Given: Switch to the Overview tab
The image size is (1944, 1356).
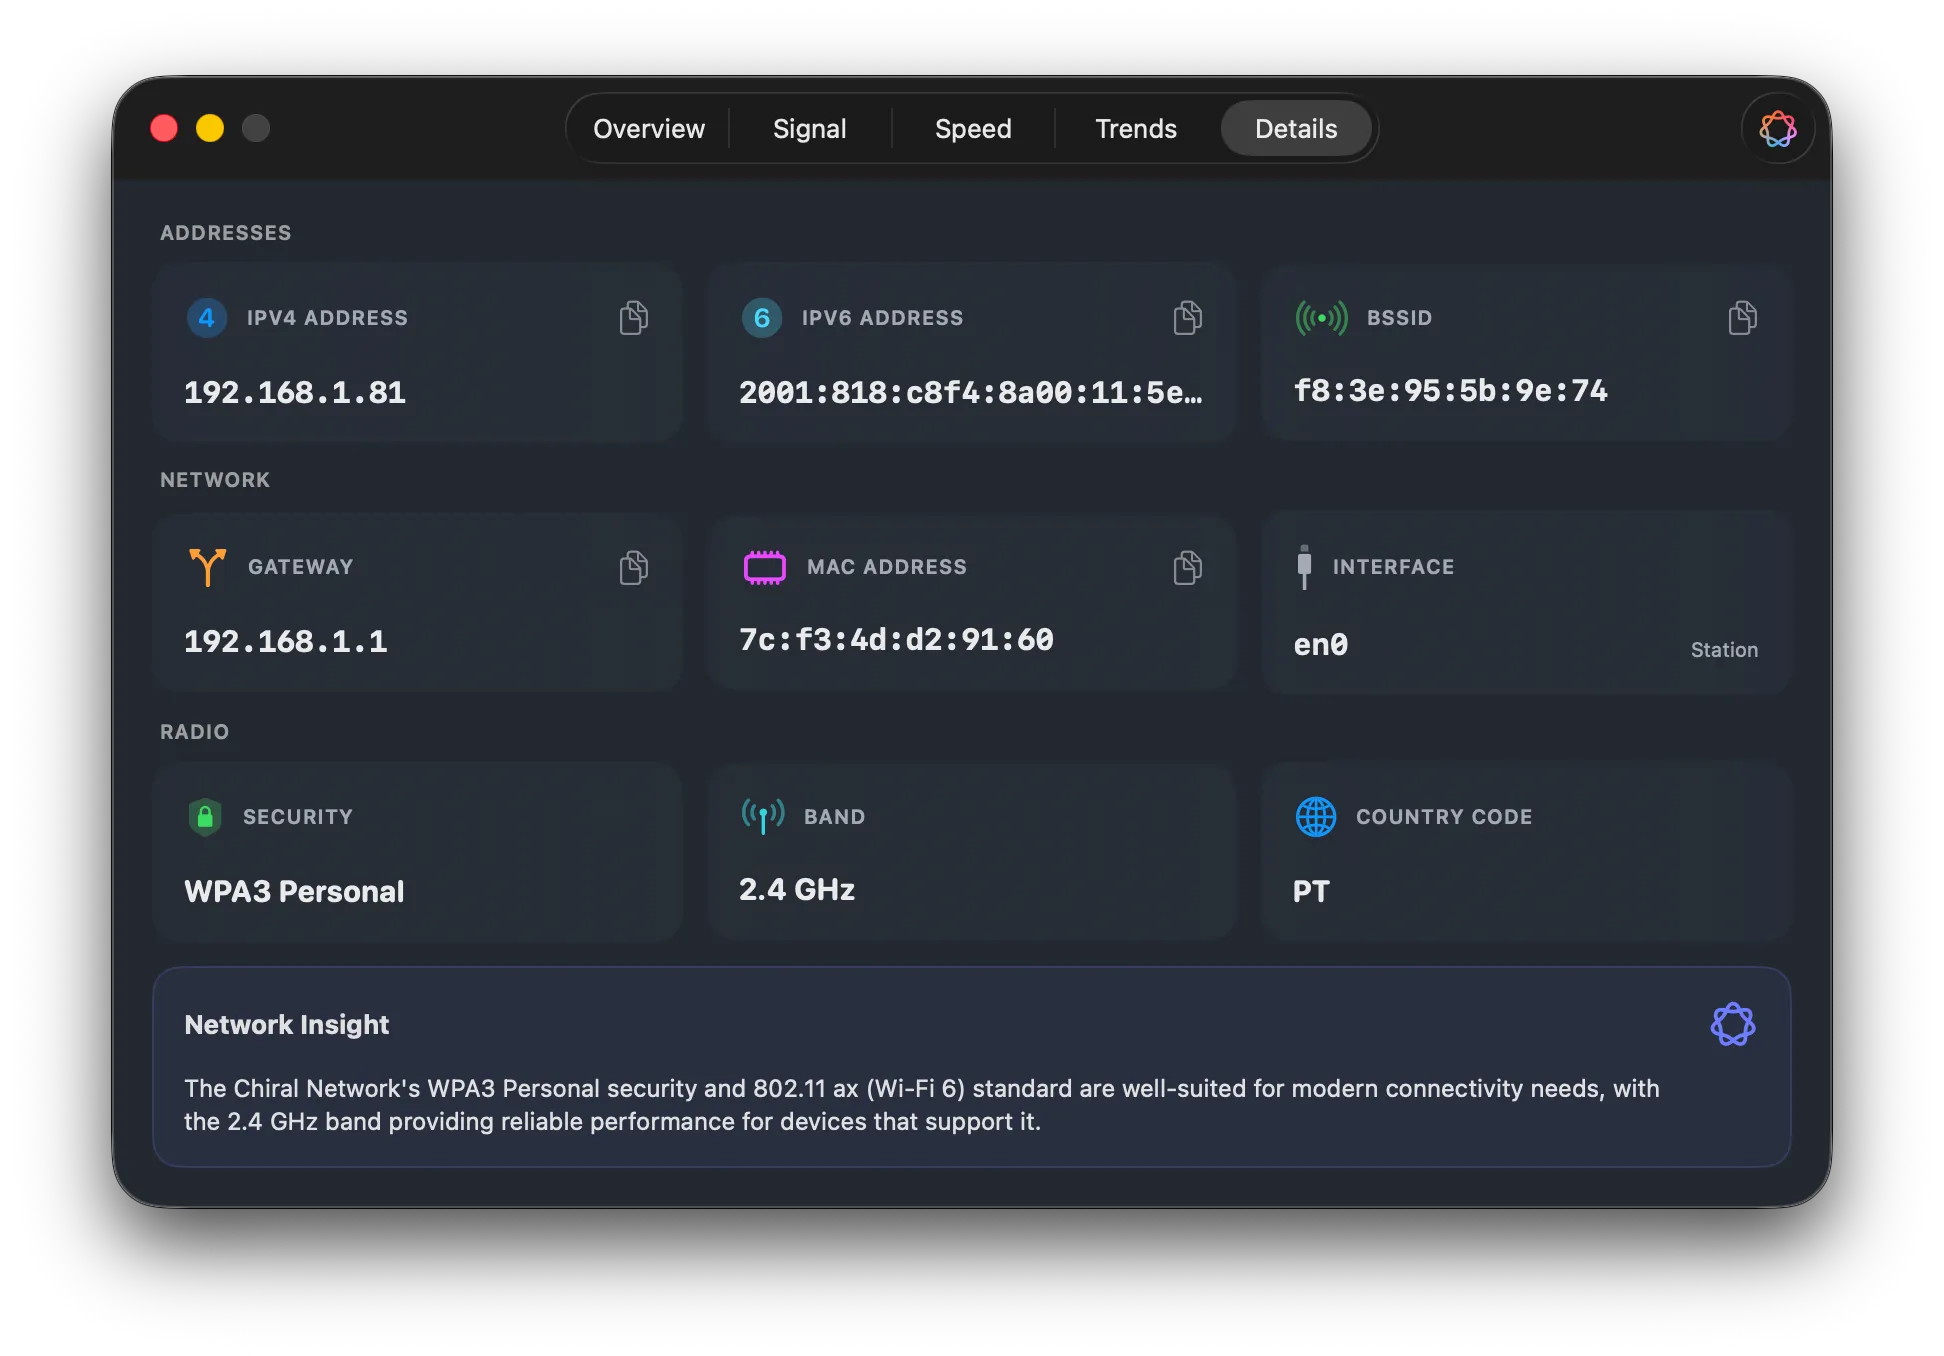Looking at the screenshot, I should [648, 128].
